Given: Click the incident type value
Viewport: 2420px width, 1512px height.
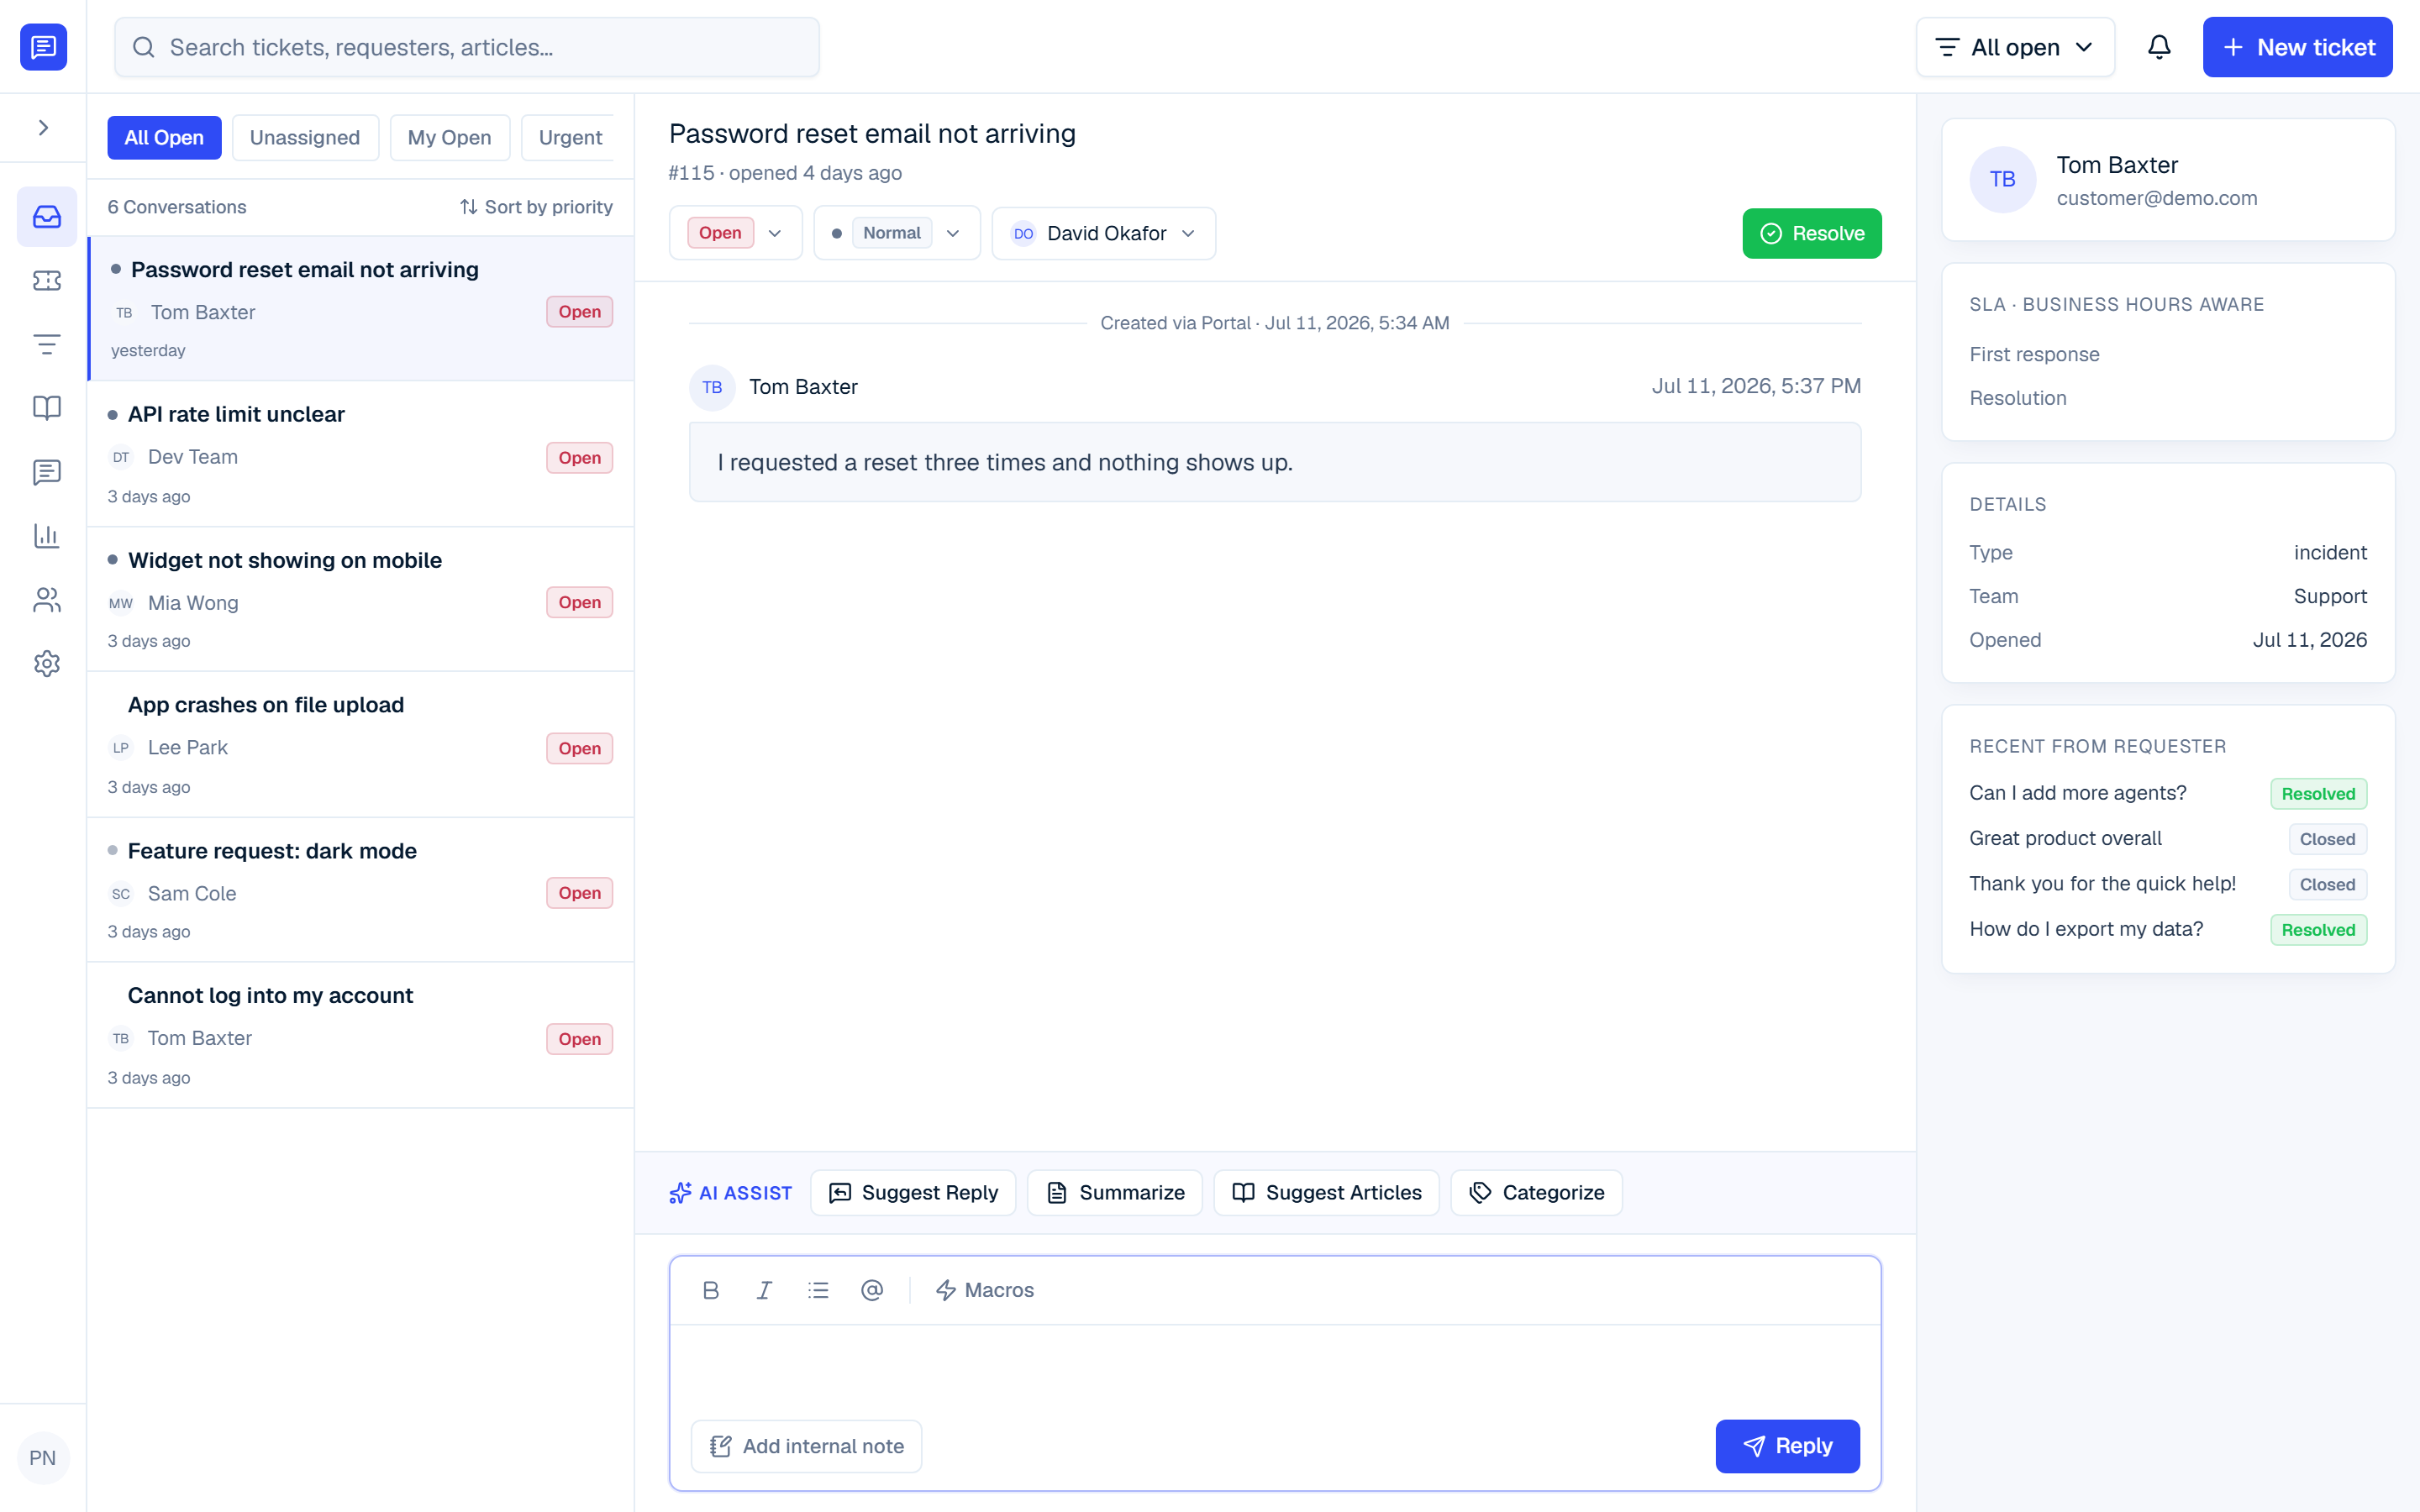Looking at the screenshot, I should (2330, 553).
